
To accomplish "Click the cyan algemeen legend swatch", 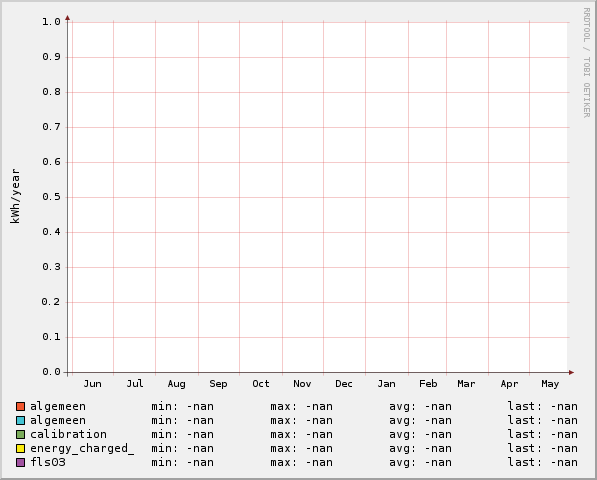I will 21,420.
